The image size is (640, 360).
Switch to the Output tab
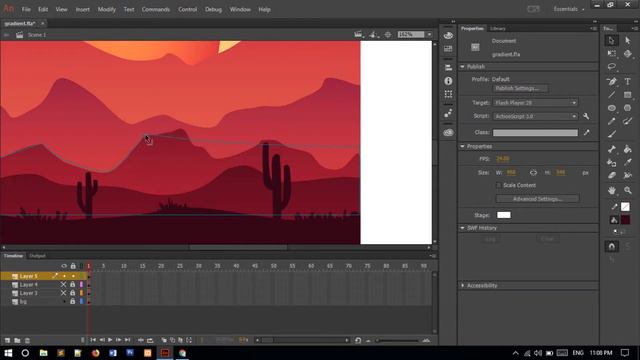coord(37,256)
